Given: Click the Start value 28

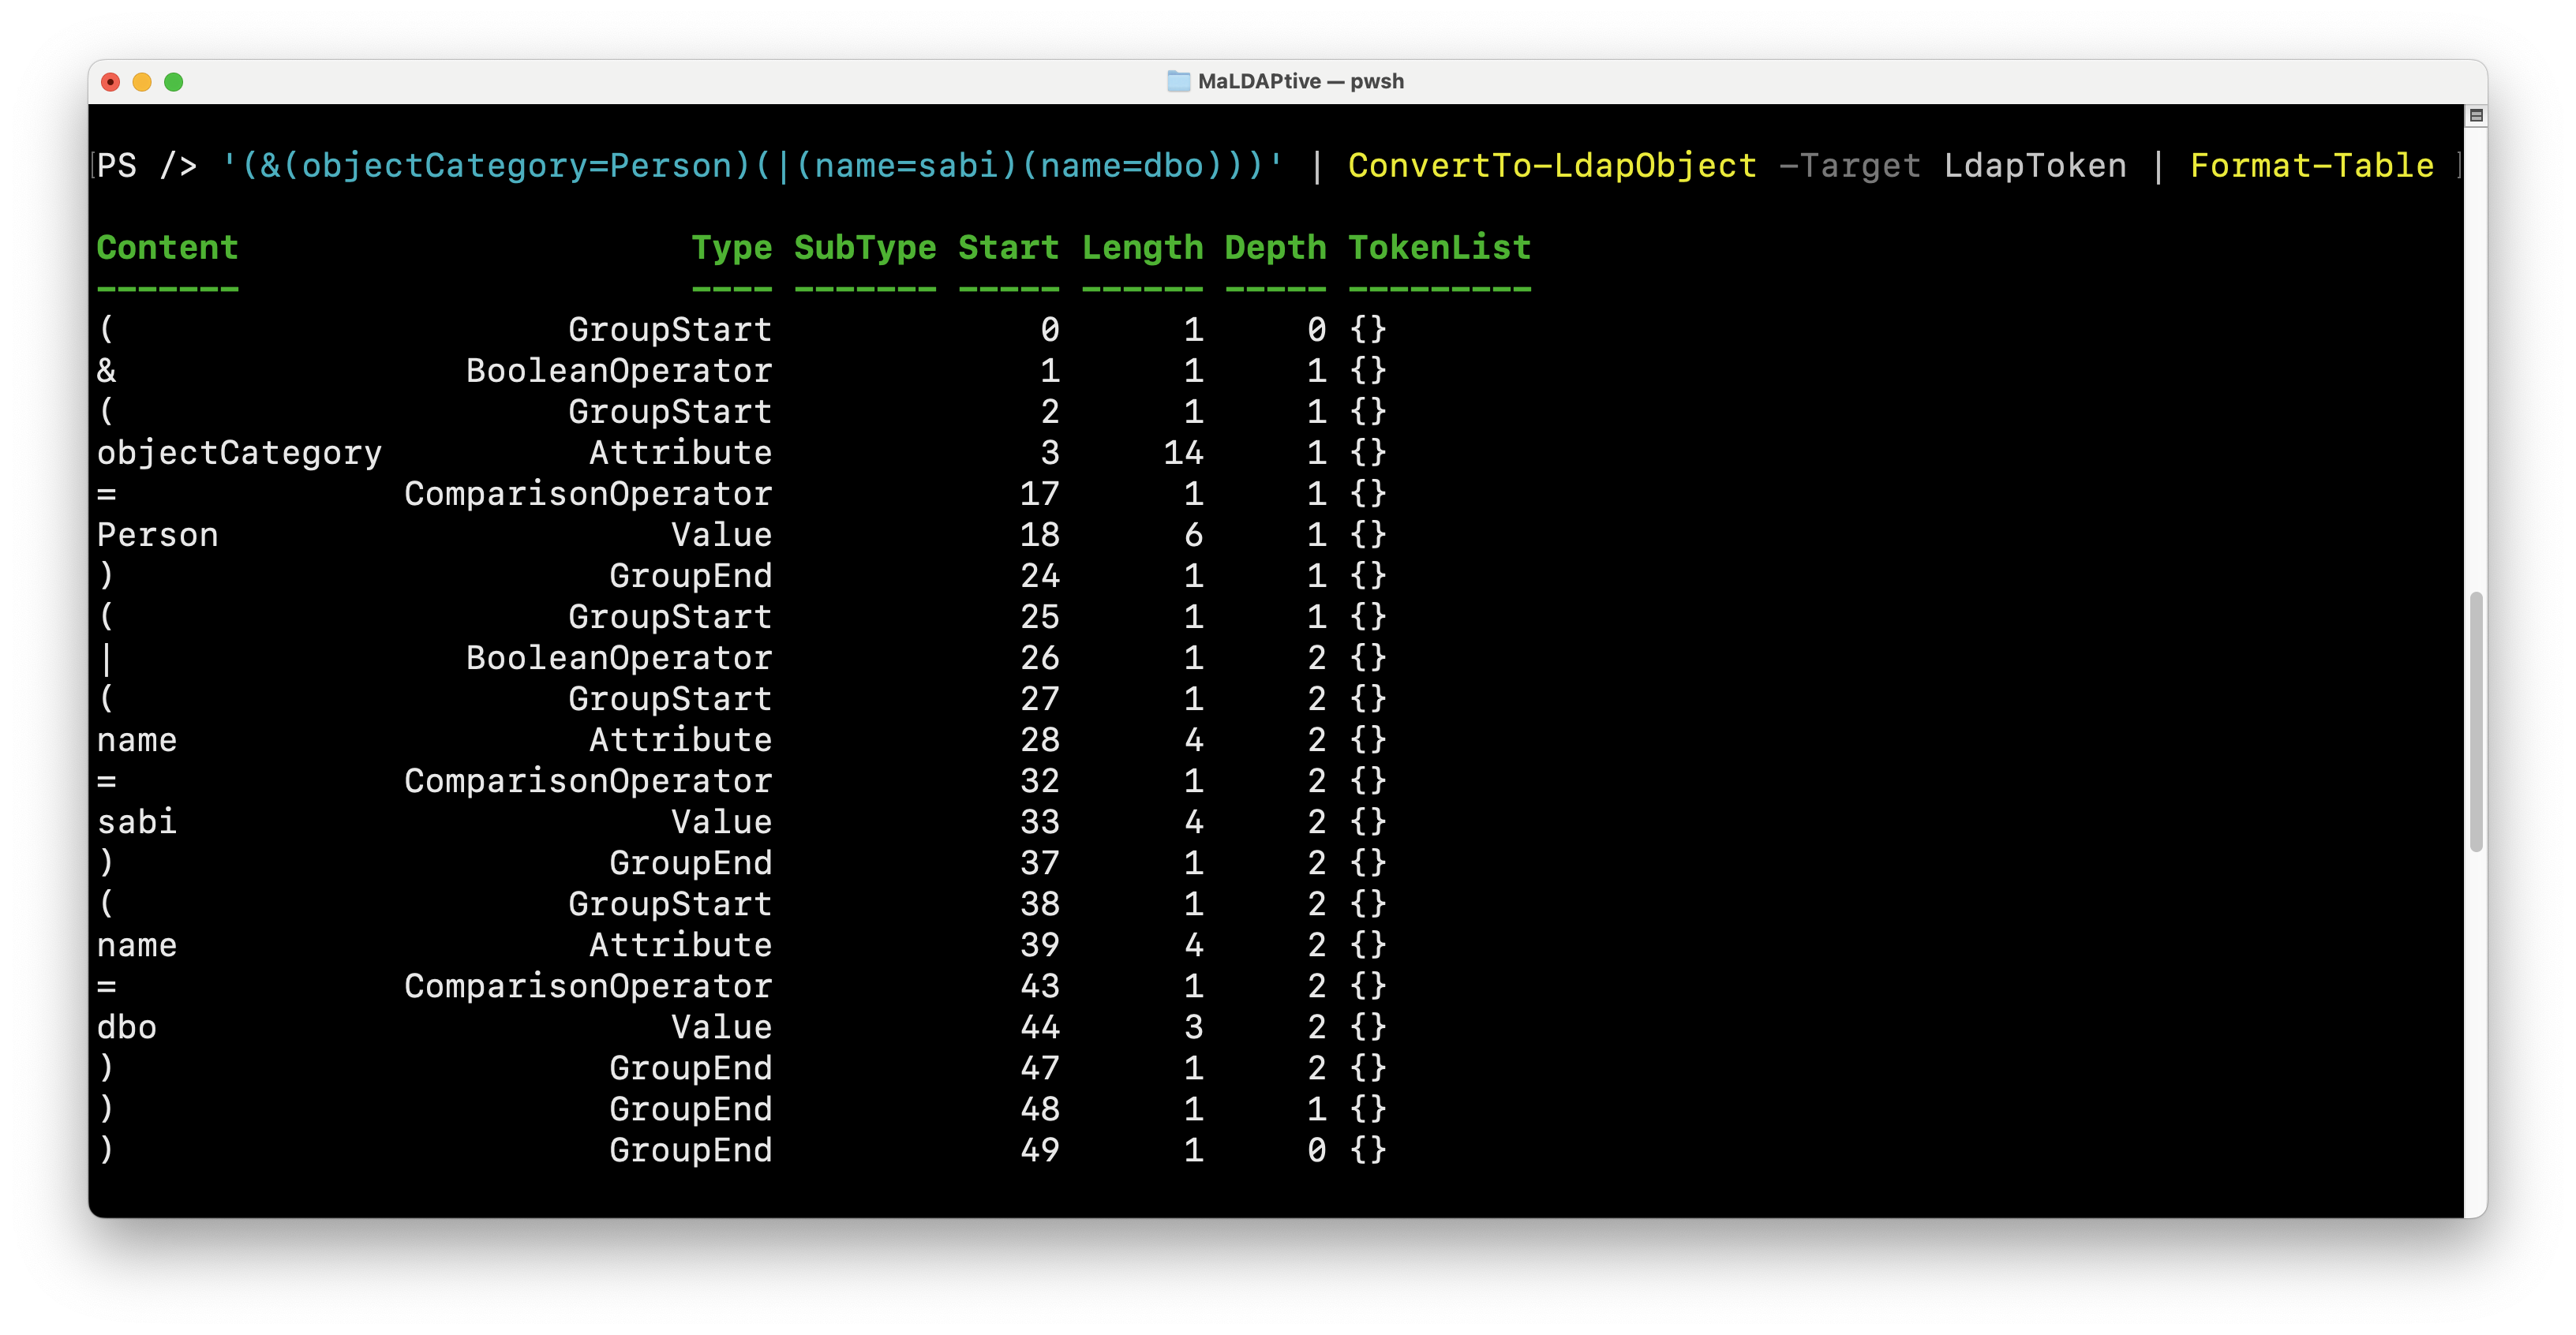Looking at the screenshot, I should tap(1039, 740).
